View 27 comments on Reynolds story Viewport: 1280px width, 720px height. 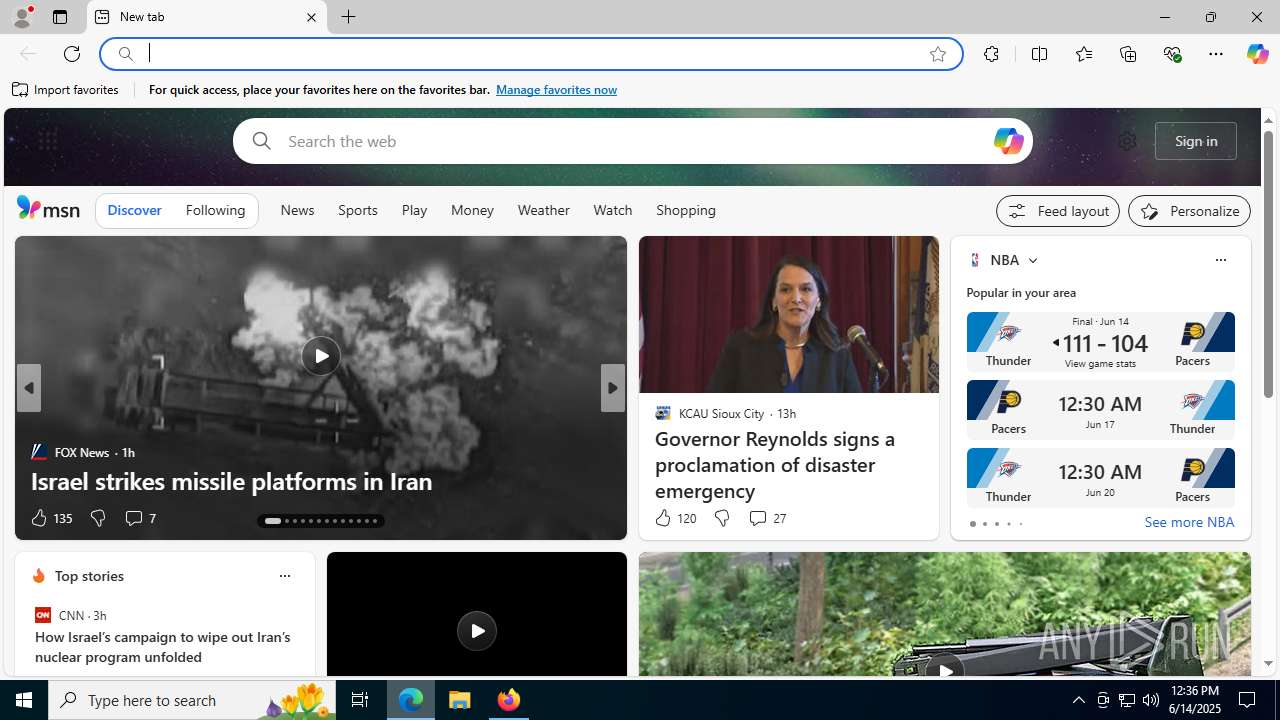pyautogui.click(x=766, y=518)
